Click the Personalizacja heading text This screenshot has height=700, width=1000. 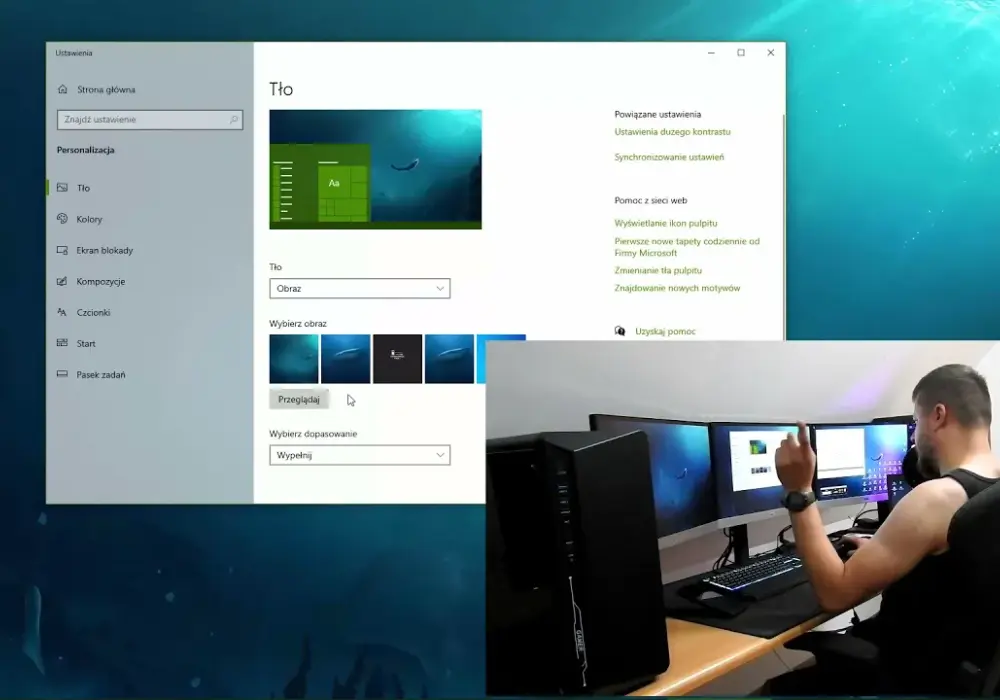pyautogui.click(x=85, y=150)
